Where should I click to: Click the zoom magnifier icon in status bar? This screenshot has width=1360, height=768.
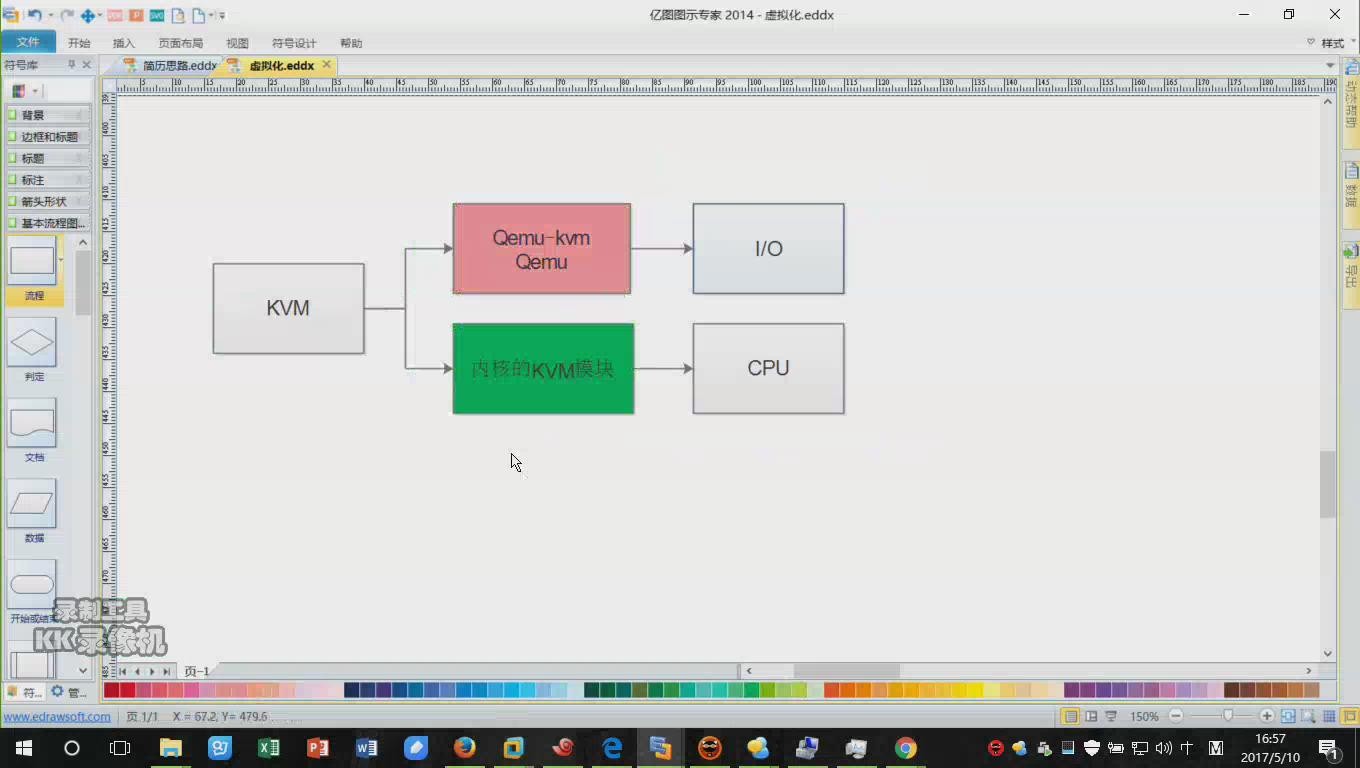pos(1308,716)
